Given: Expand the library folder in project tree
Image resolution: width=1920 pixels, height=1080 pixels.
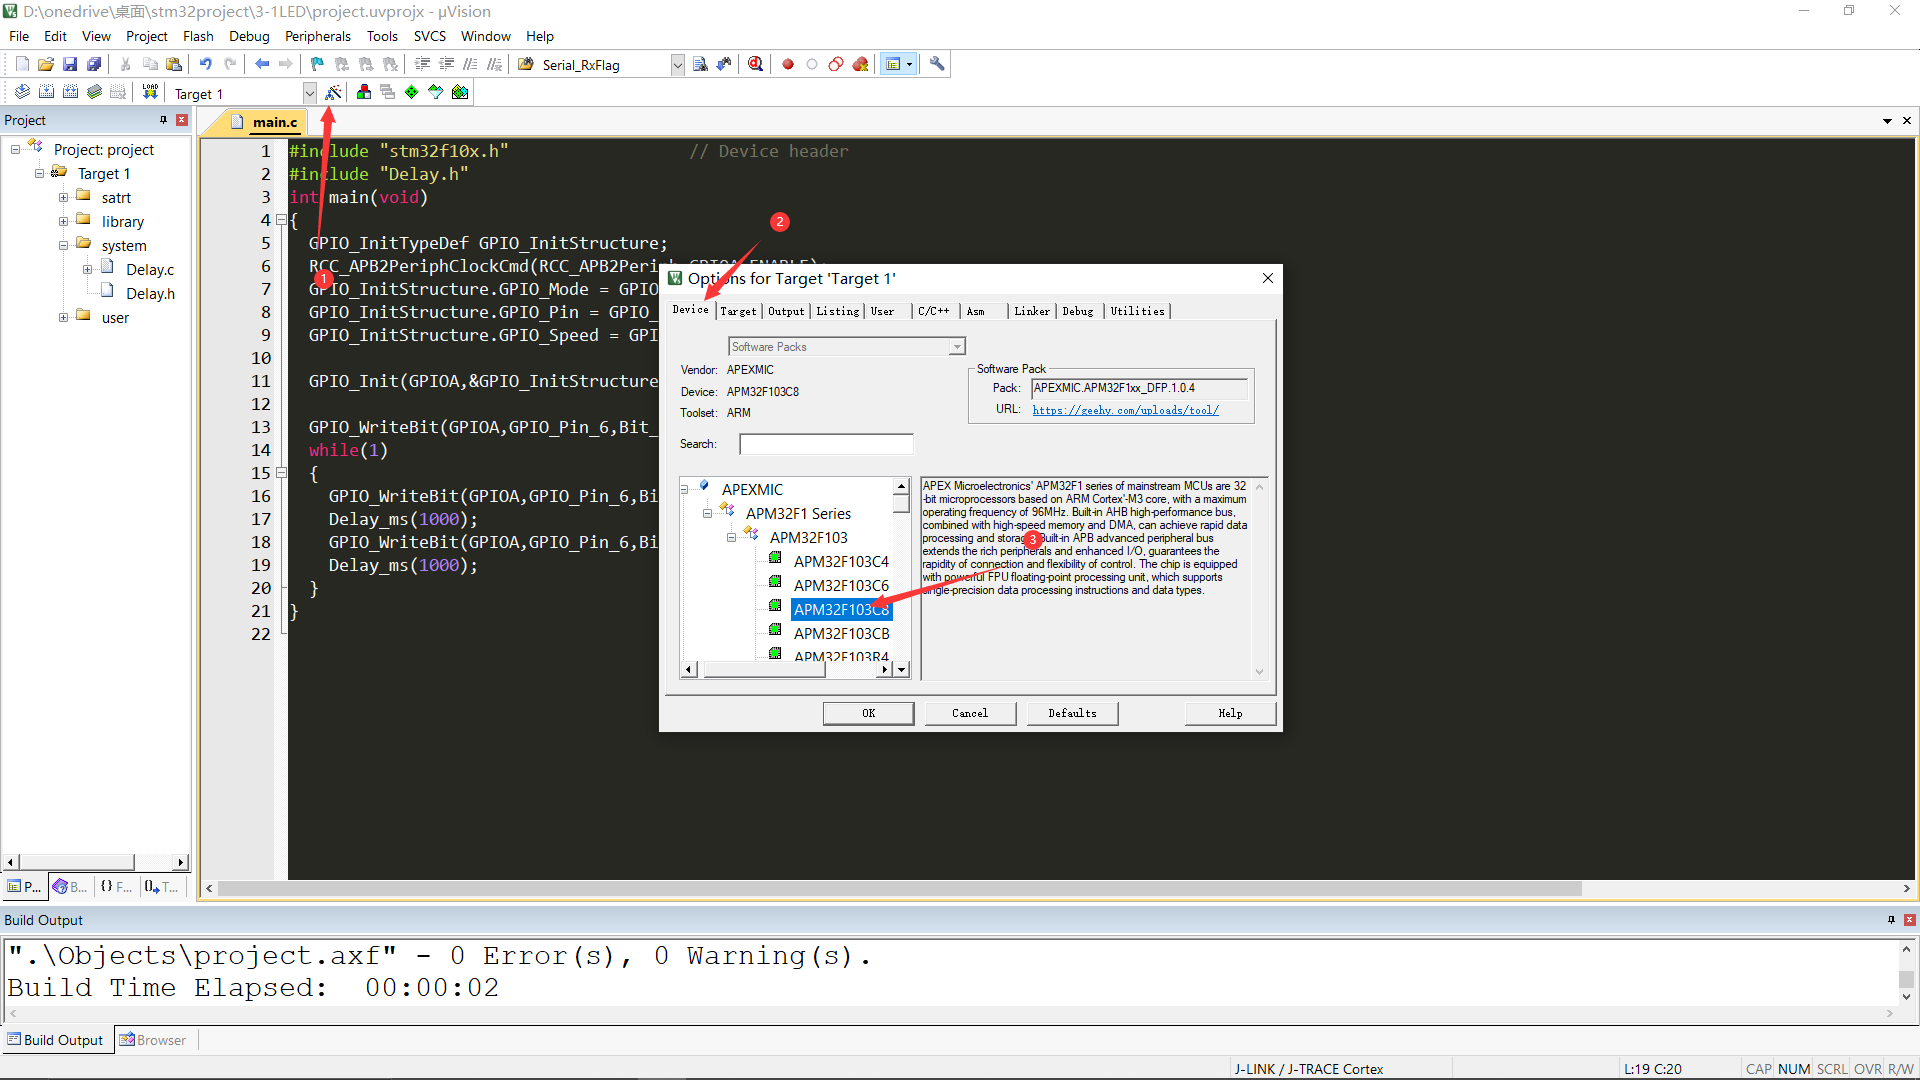Looking at the screenshot, I should coord(63,221).
